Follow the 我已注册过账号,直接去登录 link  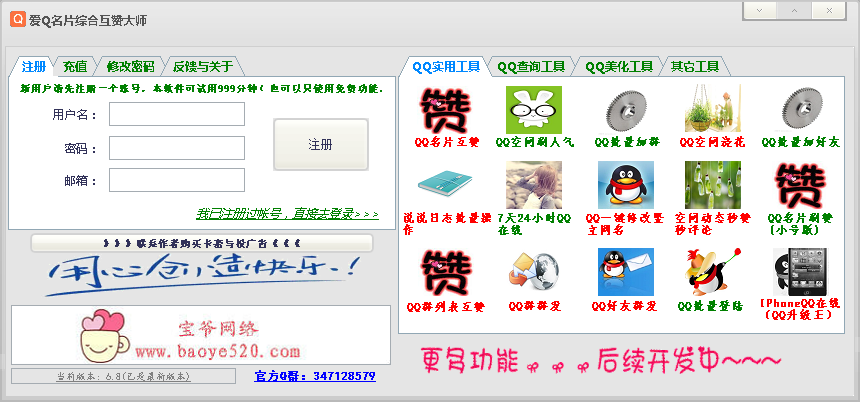[287, 213]
